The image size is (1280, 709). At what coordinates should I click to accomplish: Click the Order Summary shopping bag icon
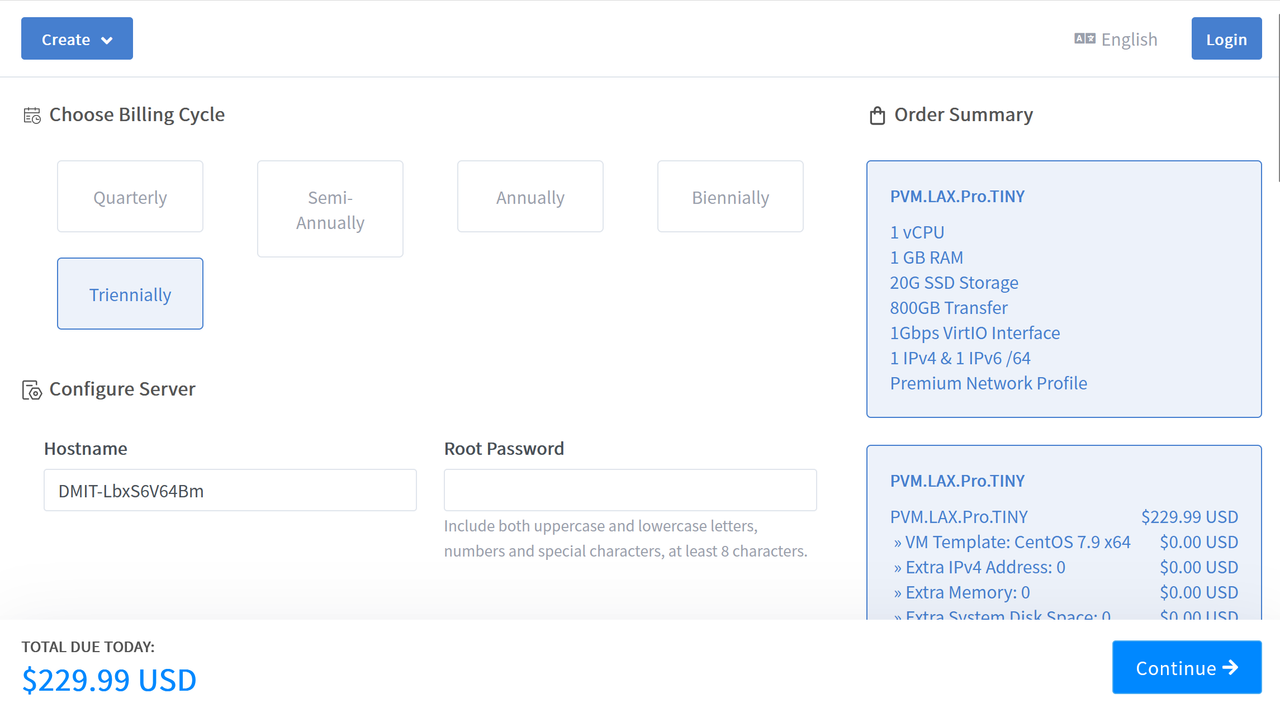coord(877,115)
